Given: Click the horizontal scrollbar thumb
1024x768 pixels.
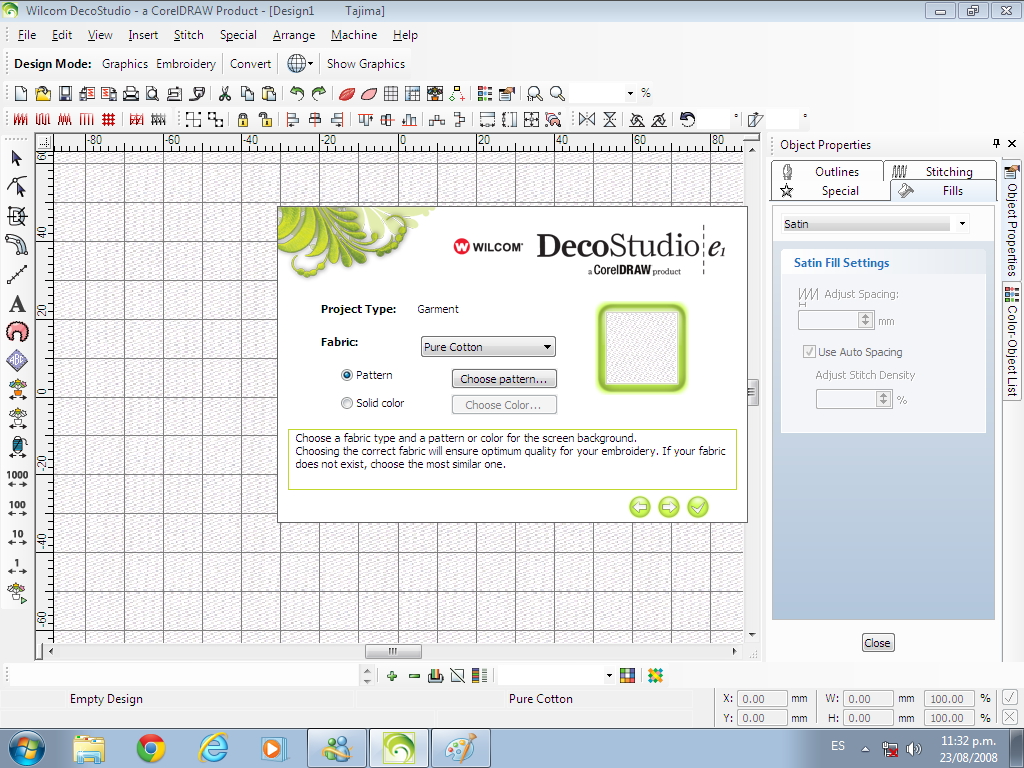Looking at the screenshot, I should pyautogui.click(x=393, y=652).
